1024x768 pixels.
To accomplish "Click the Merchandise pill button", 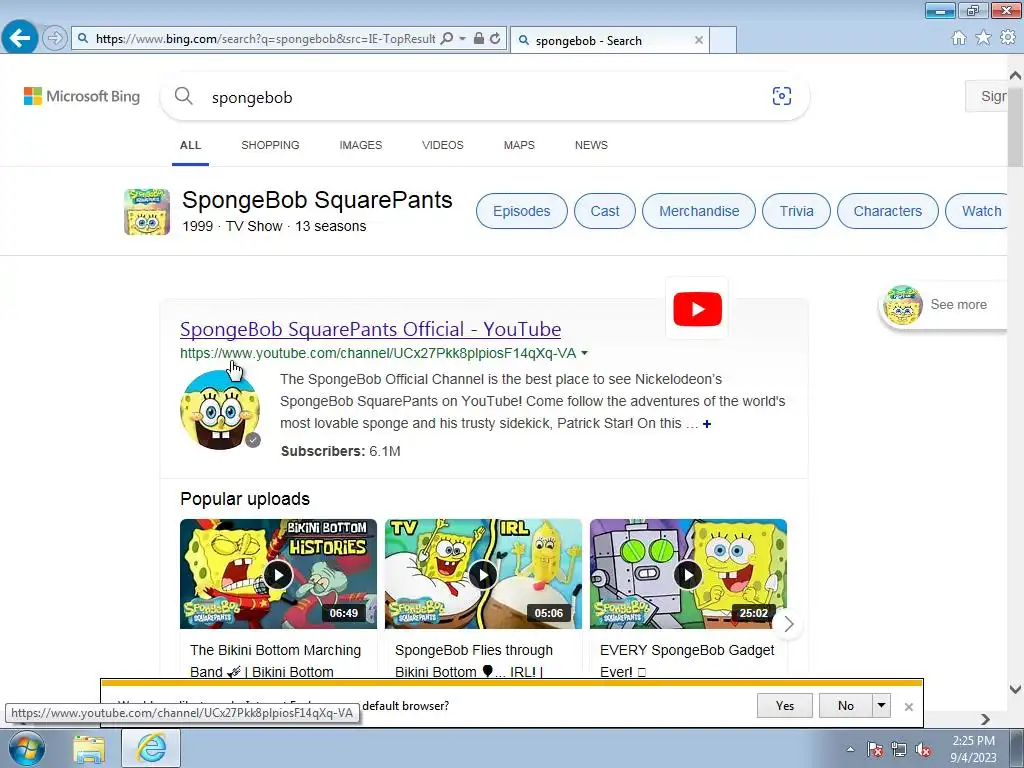I will 699,211.
